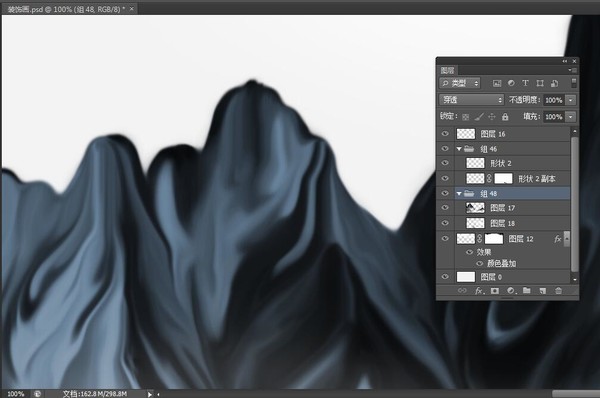Open the 填充 fill slider arrow
This screenshot has height=398, width=600.
[x=571, y=117]
